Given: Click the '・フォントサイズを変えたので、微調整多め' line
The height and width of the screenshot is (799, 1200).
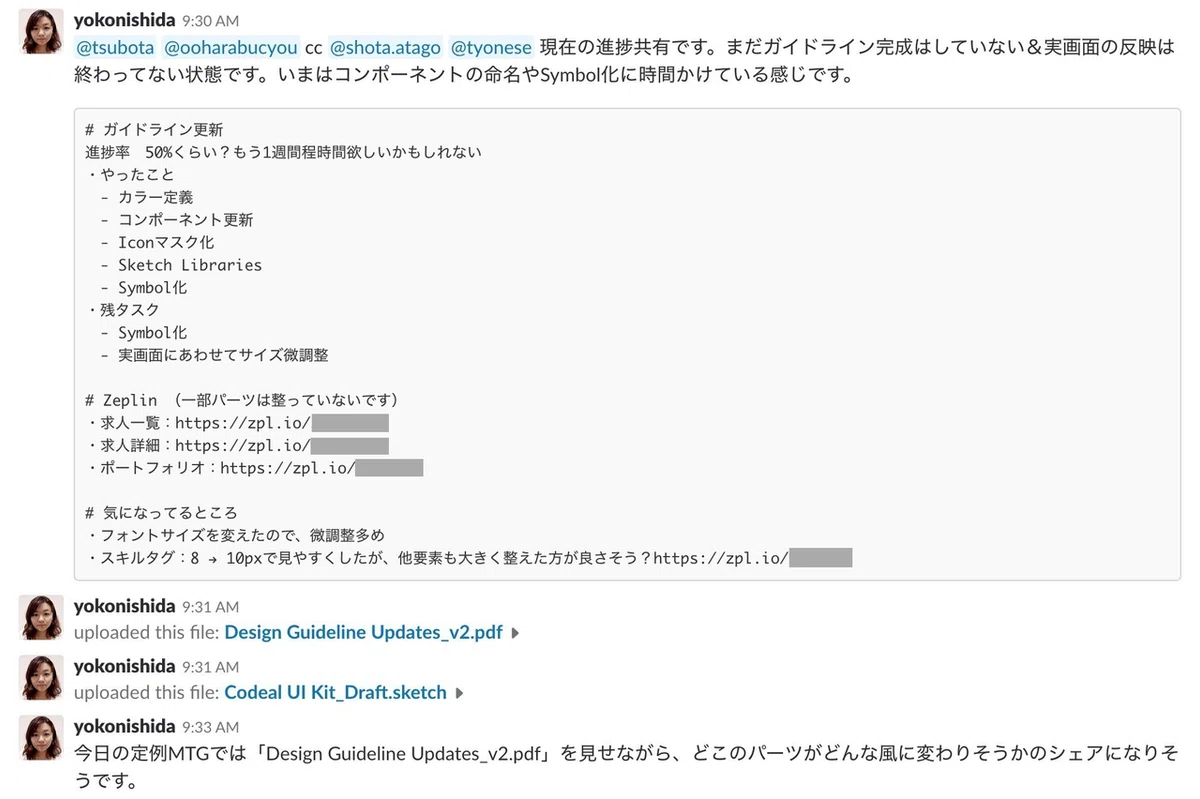Looking at the screenshot, I should pos(235,535).
